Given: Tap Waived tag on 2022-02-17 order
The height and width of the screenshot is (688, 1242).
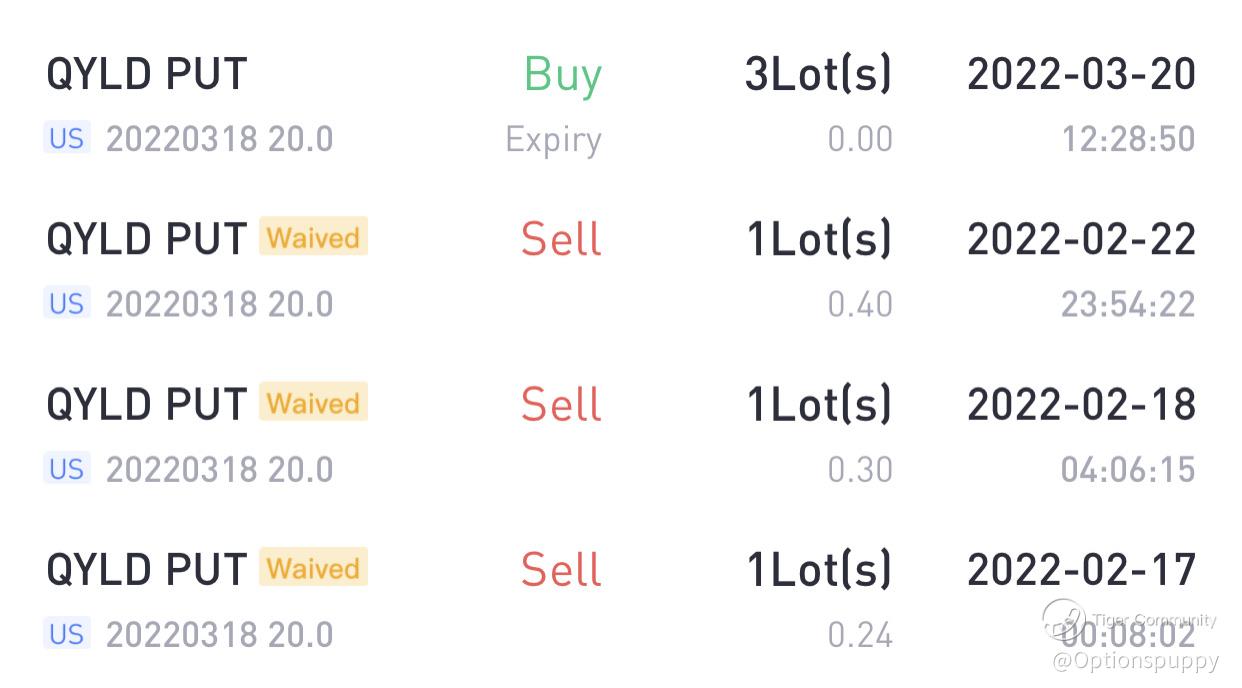Looking at the screenshot, I should 313,568.
